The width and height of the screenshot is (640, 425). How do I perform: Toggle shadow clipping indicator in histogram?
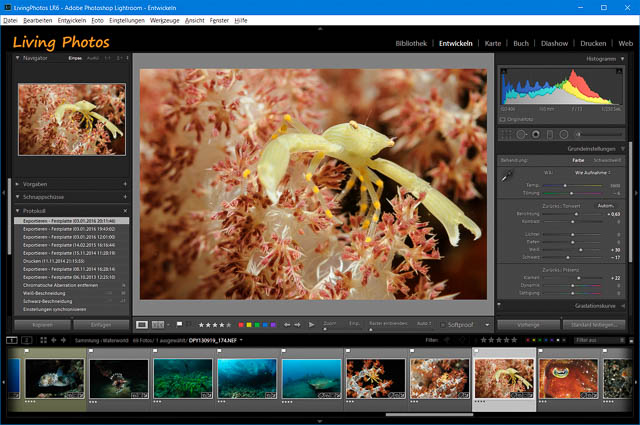(504, 71)
